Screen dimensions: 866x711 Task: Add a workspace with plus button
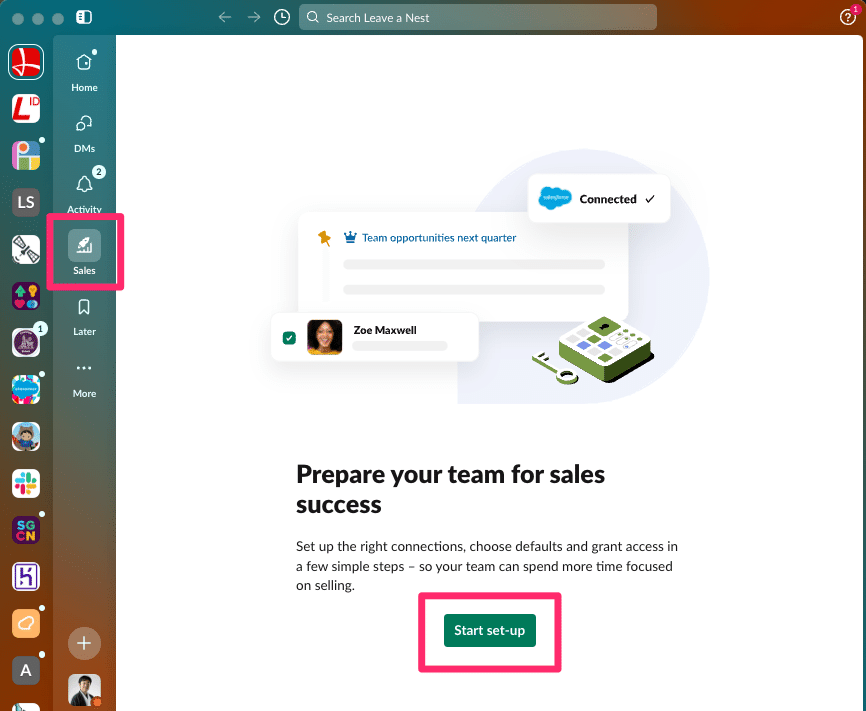click(x=84, y=643)
